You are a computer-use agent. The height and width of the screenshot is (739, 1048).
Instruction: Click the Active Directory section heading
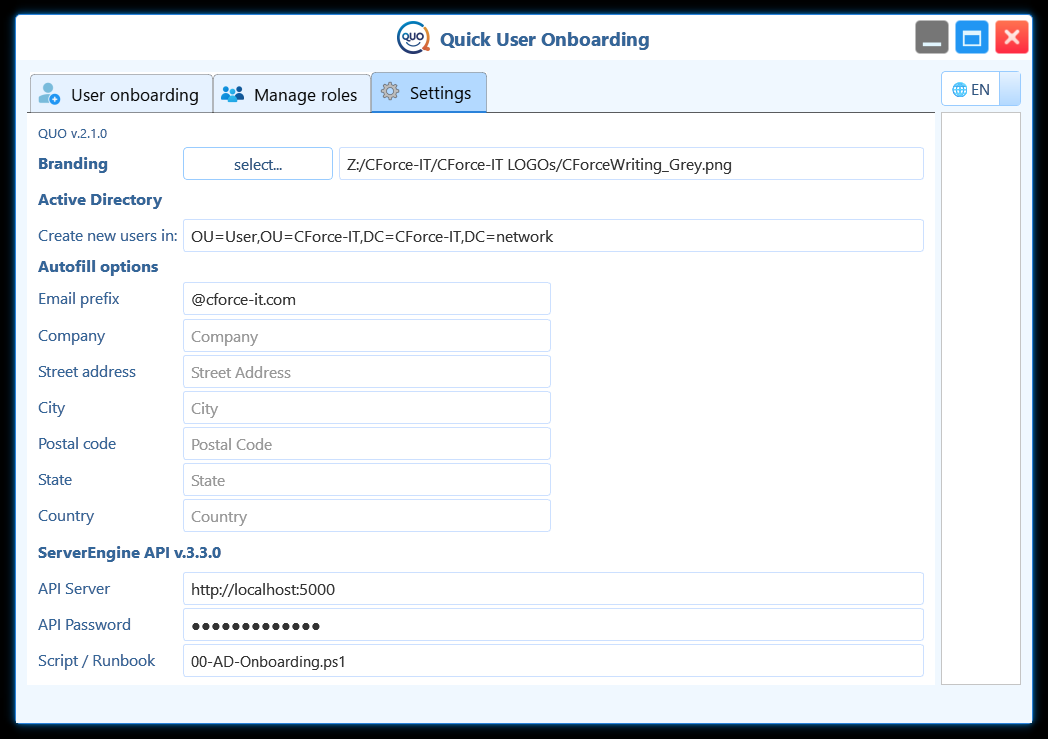(100, 200)
